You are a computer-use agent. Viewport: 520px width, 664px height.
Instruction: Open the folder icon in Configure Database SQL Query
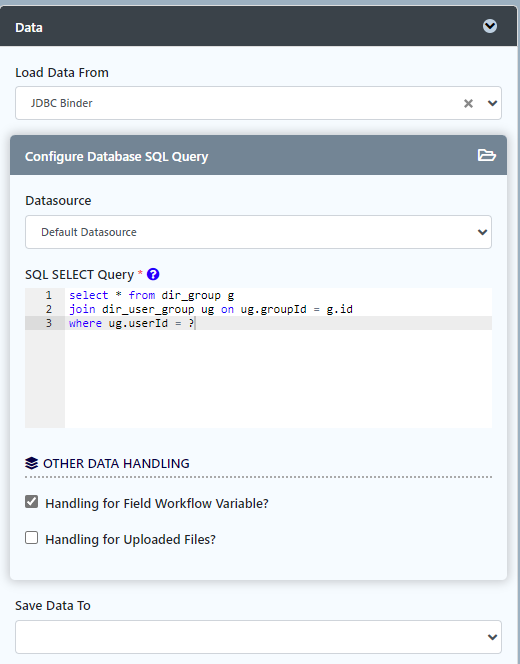coord(487,155)
